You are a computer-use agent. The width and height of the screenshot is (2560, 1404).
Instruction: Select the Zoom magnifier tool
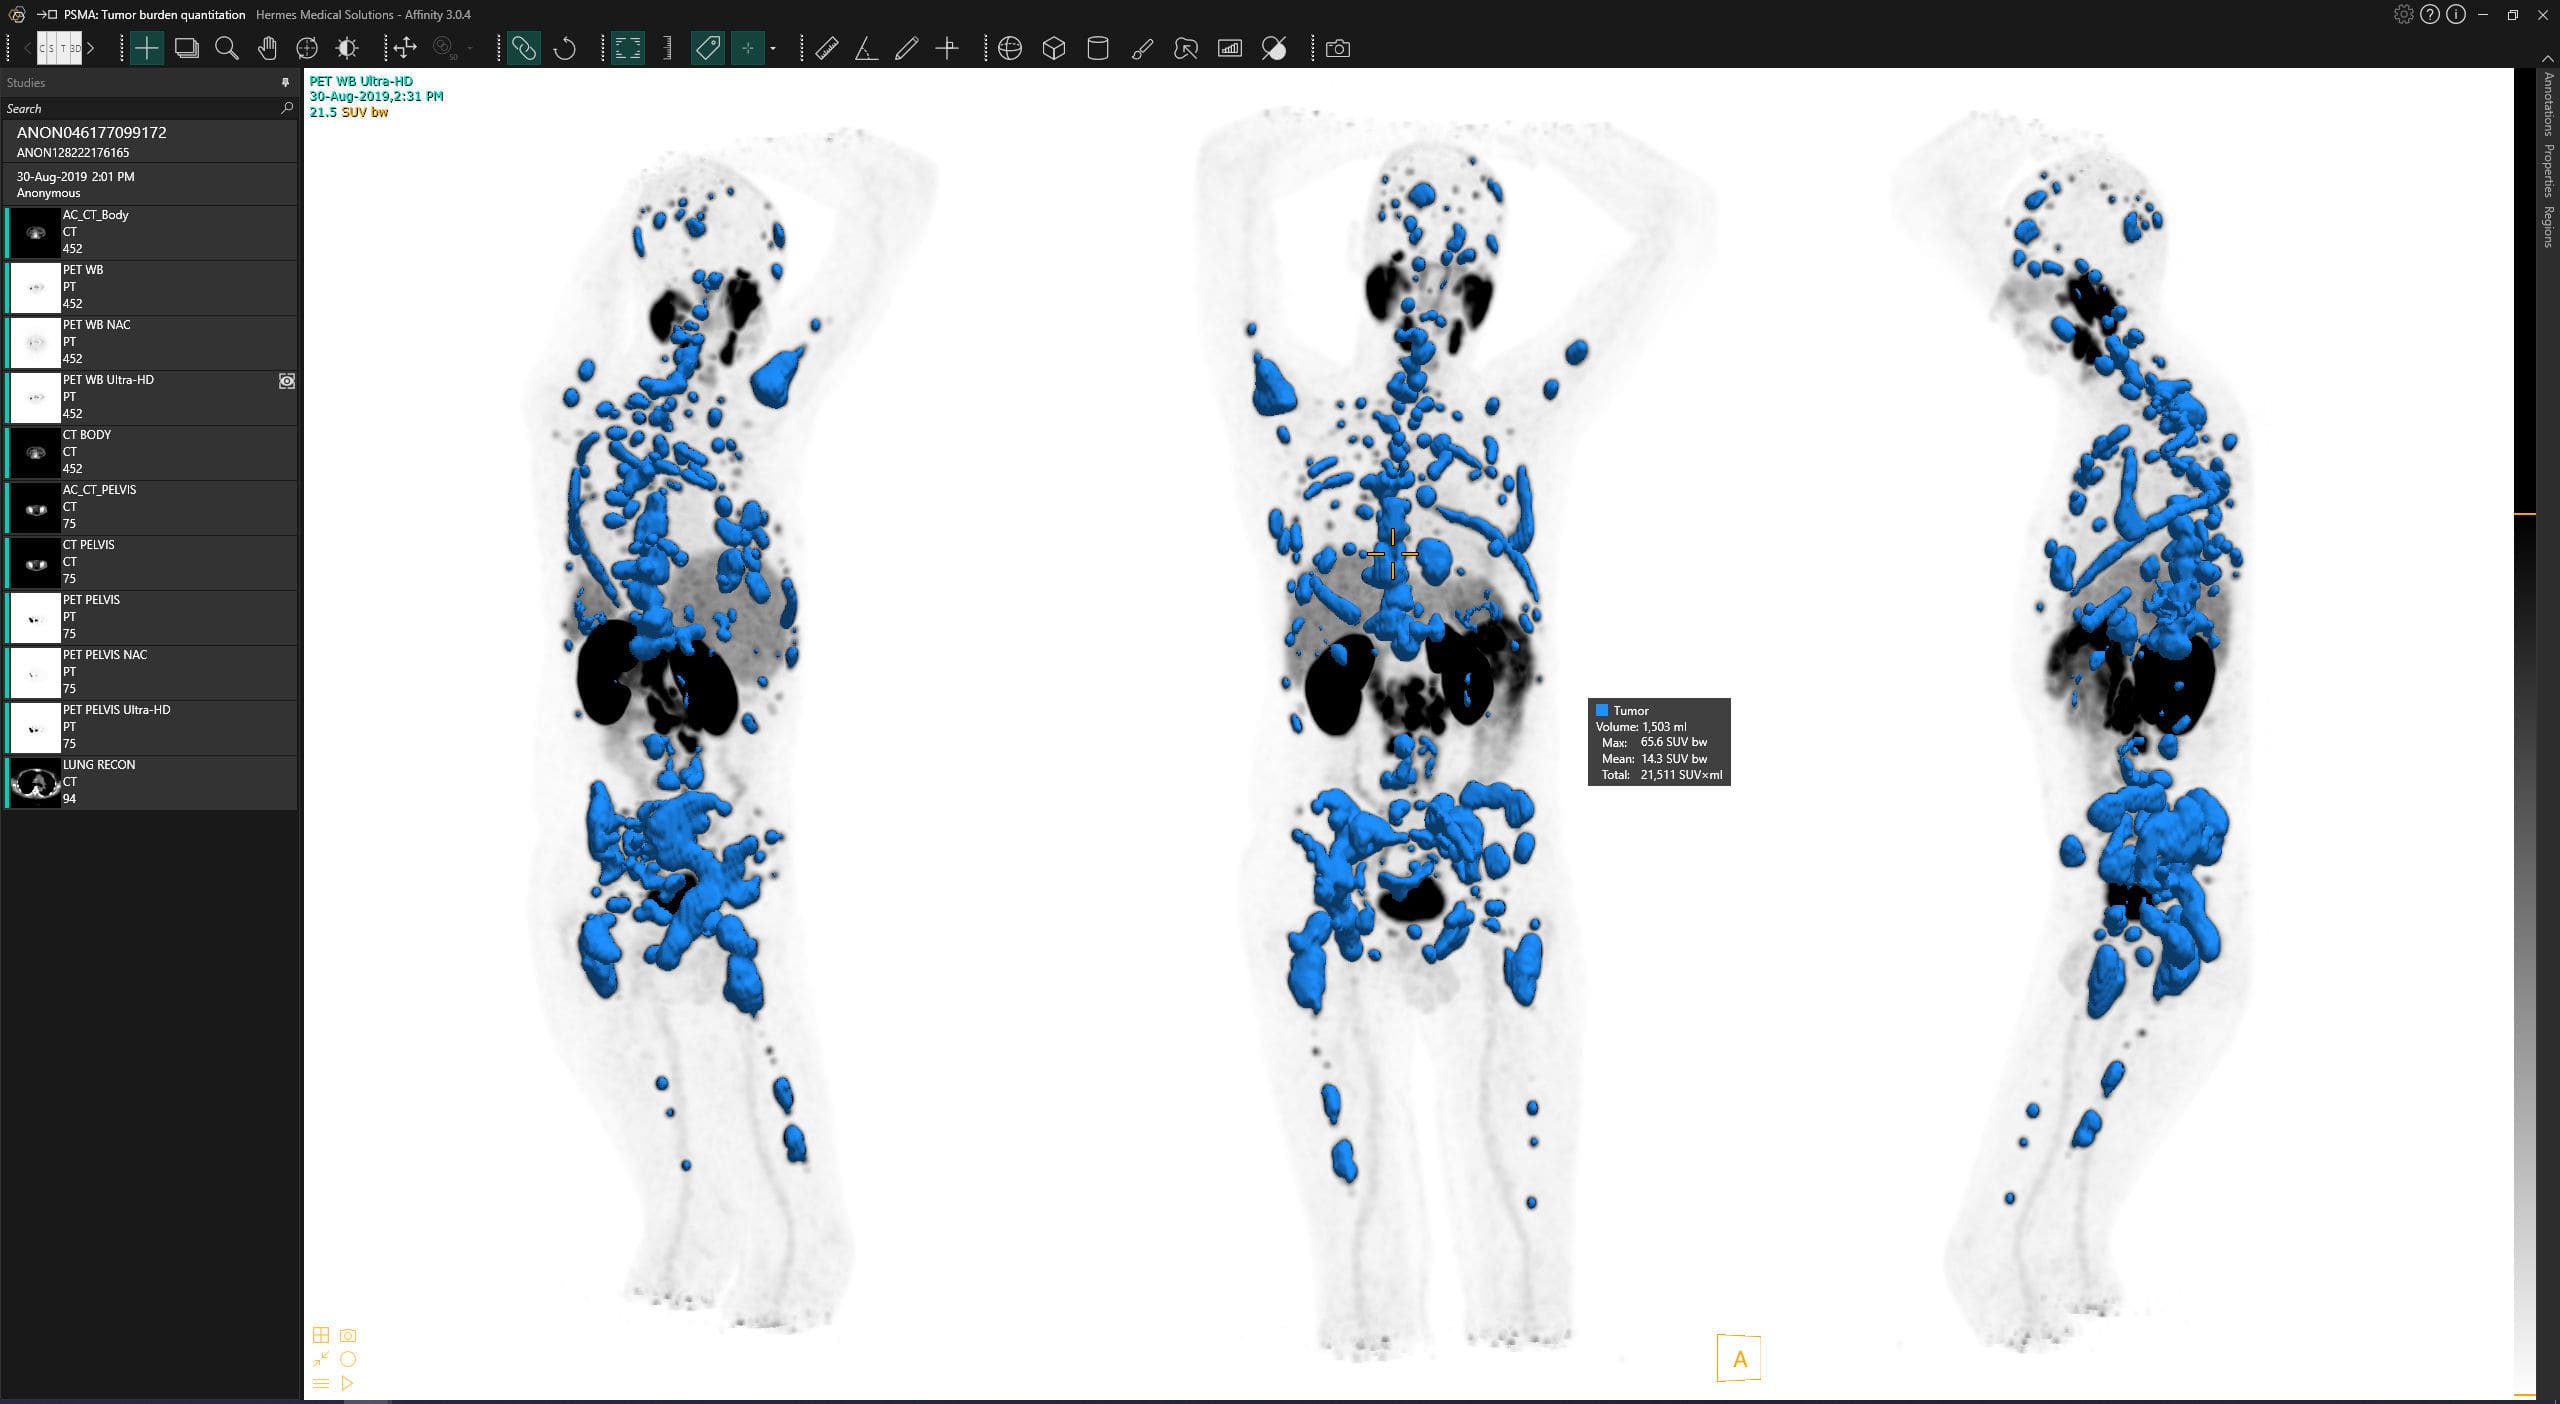[x=227, y=48]
